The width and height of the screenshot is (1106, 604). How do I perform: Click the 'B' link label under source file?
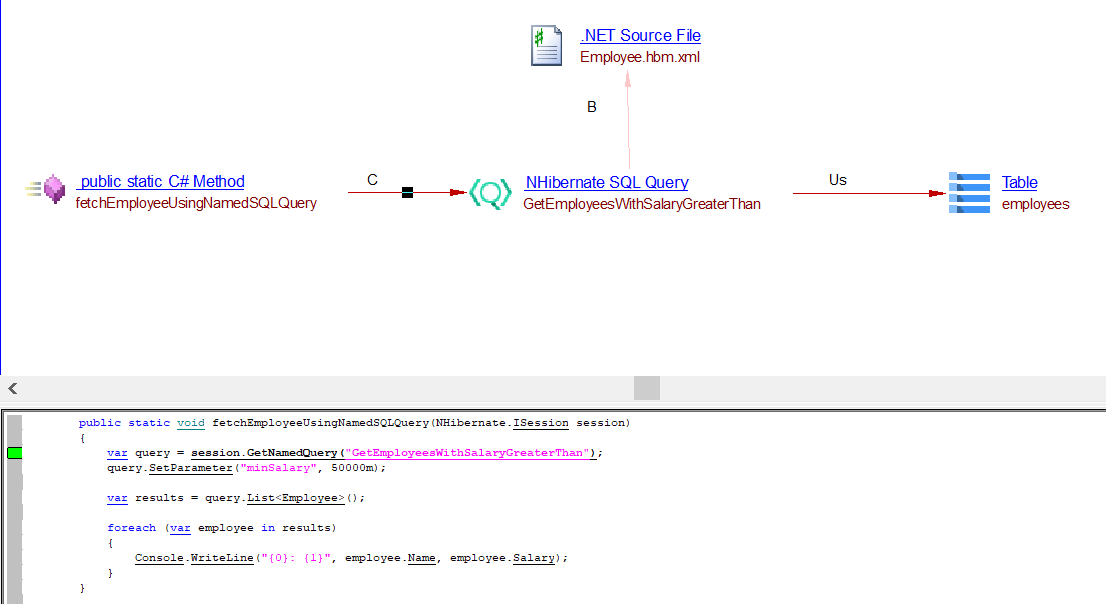(x=592, y=107)
